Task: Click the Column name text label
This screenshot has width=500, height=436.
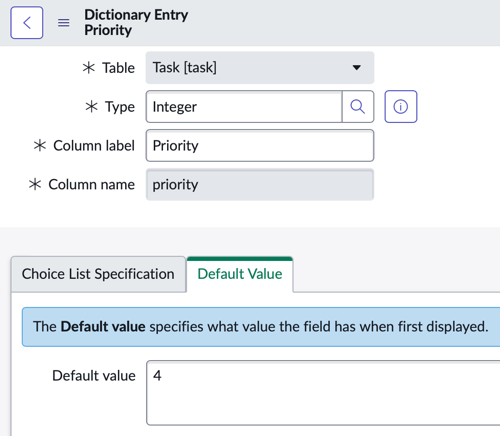Action: pos(92,185)
